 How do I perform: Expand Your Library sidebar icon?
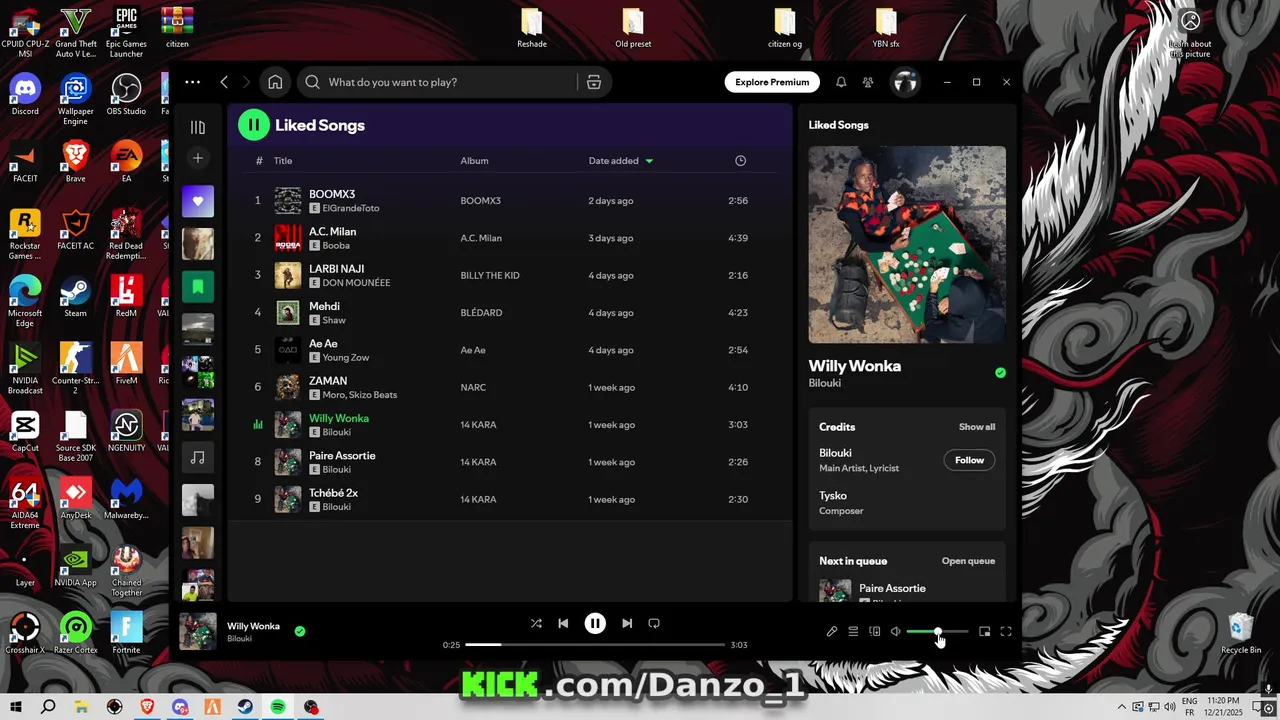[x=198, y=127]
